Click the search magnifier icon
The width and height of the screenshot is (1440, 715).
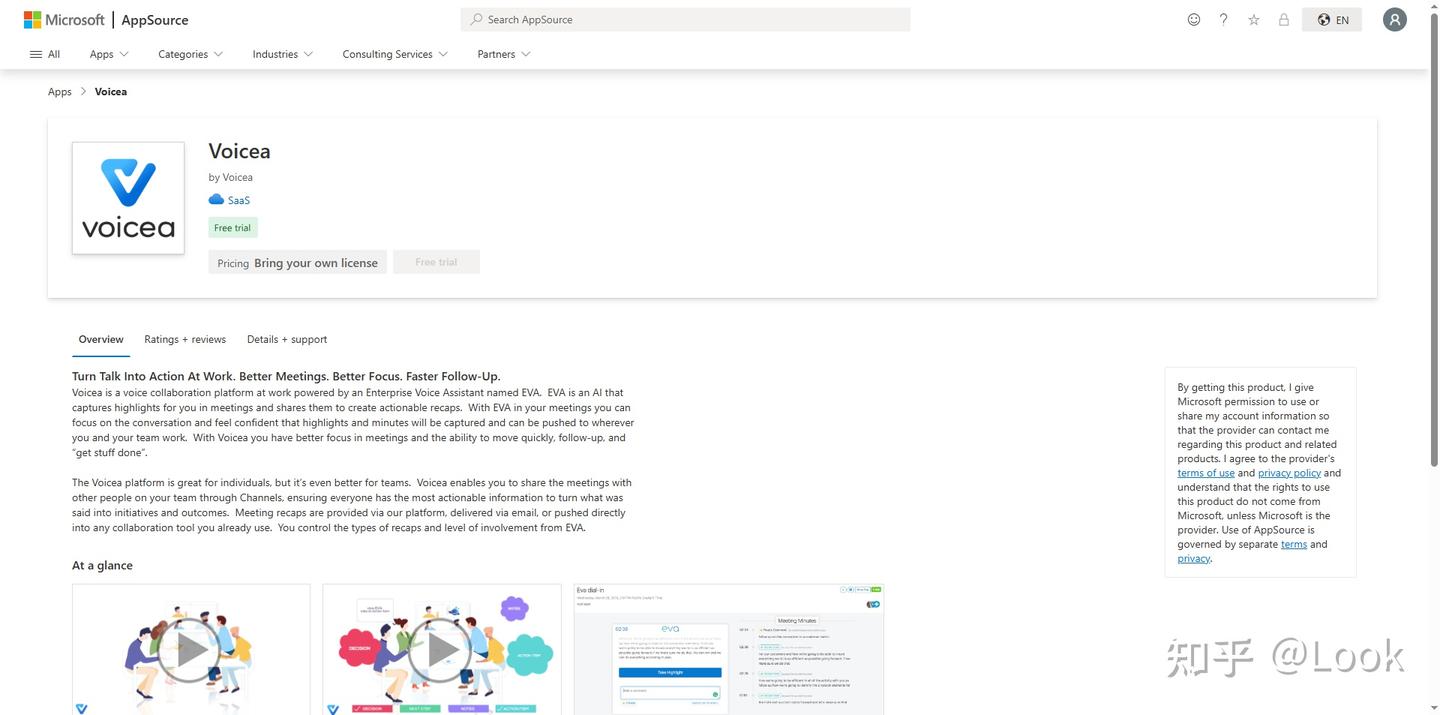point(476,19)
